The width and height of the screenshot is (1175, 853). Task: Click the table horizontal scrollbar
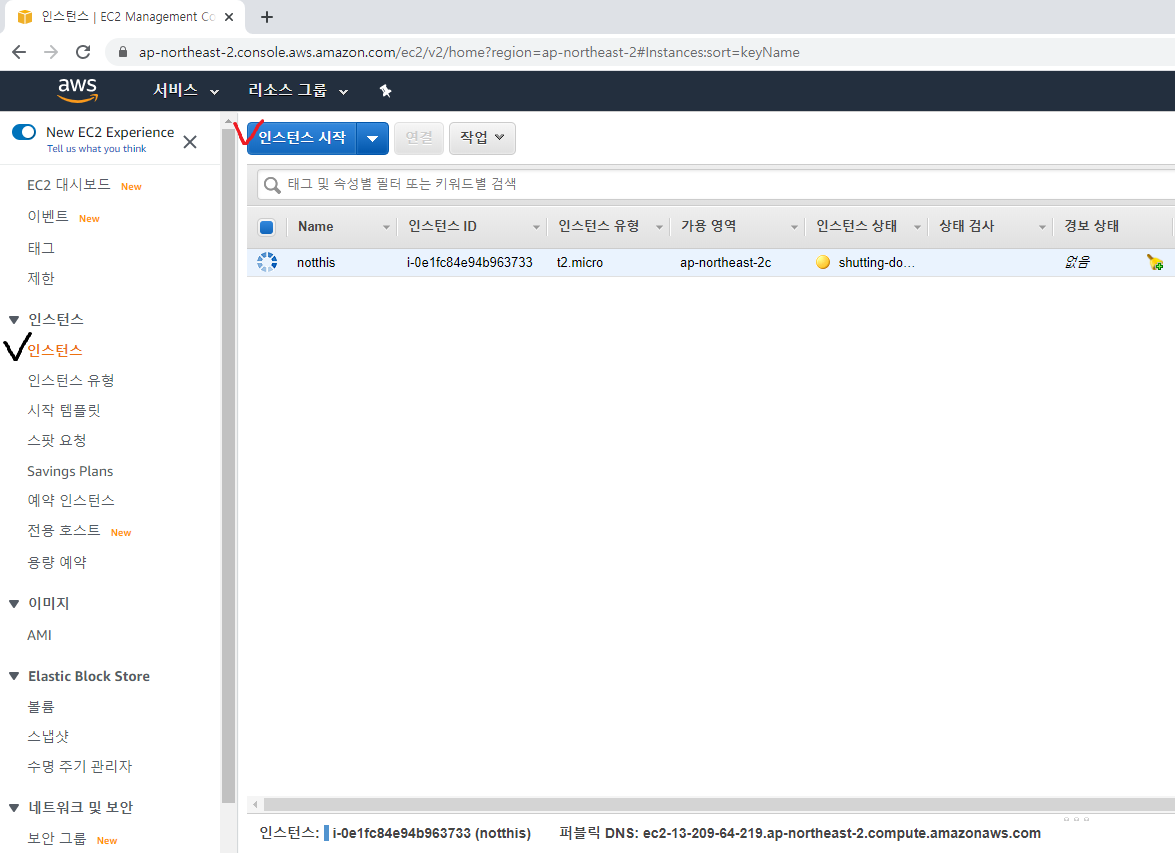coord(718,804)
